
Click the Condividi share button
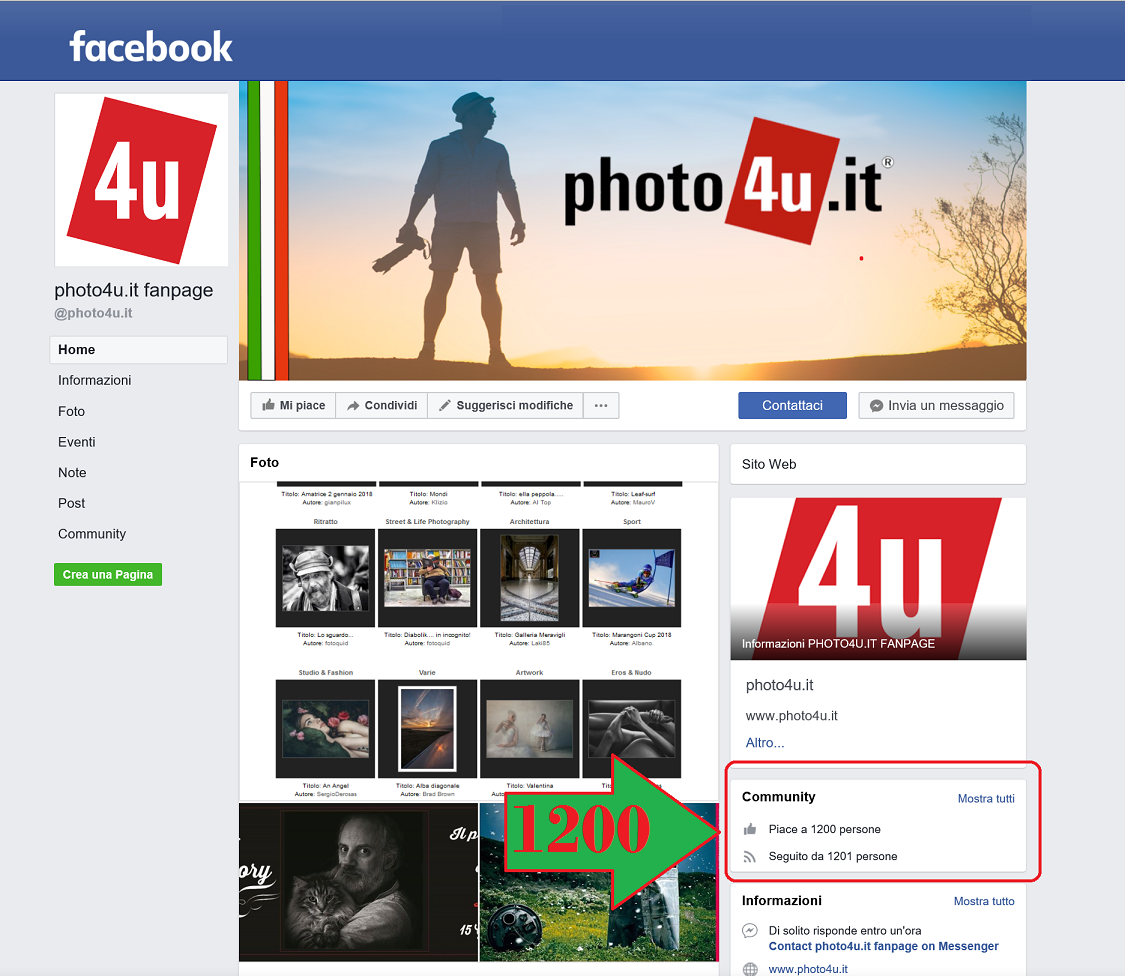[x=382, y=405]
